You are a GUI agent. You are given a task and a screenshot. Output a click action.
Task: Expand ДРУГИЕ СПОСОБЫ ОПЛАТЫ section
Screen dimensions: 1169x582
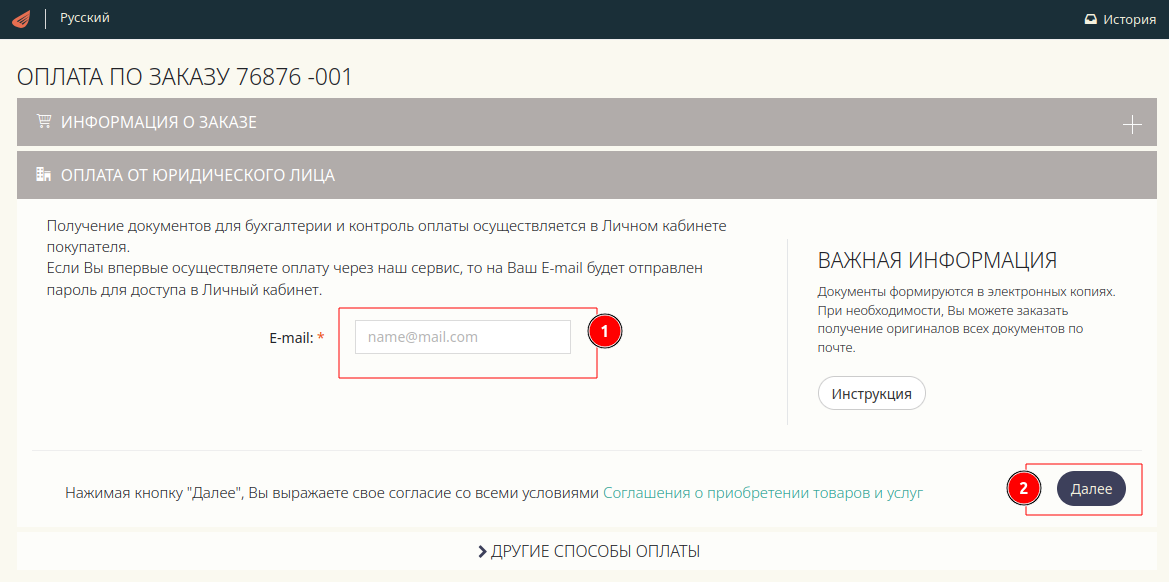pos(594,551)
